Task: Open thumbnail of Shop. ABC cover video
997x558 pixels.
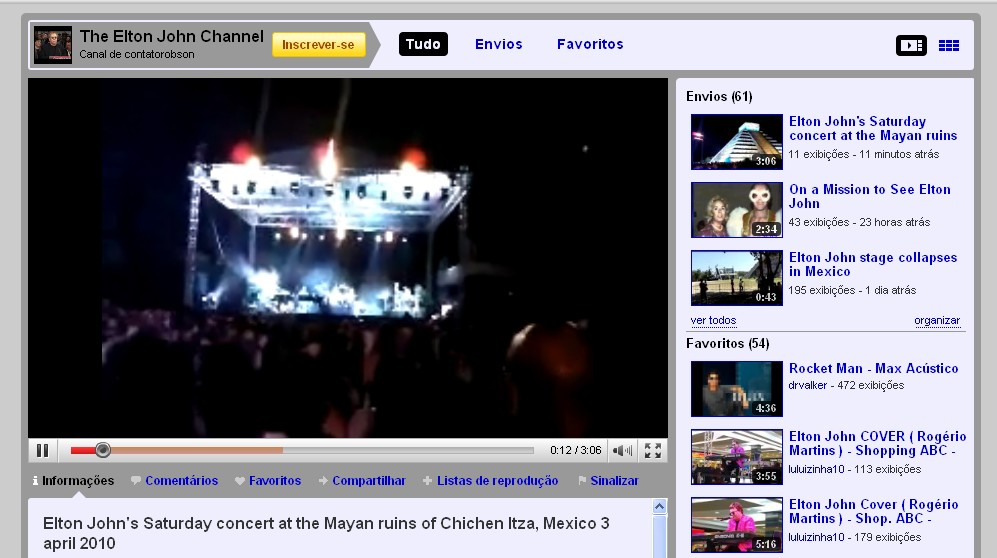Action: [x=737, y=525]
